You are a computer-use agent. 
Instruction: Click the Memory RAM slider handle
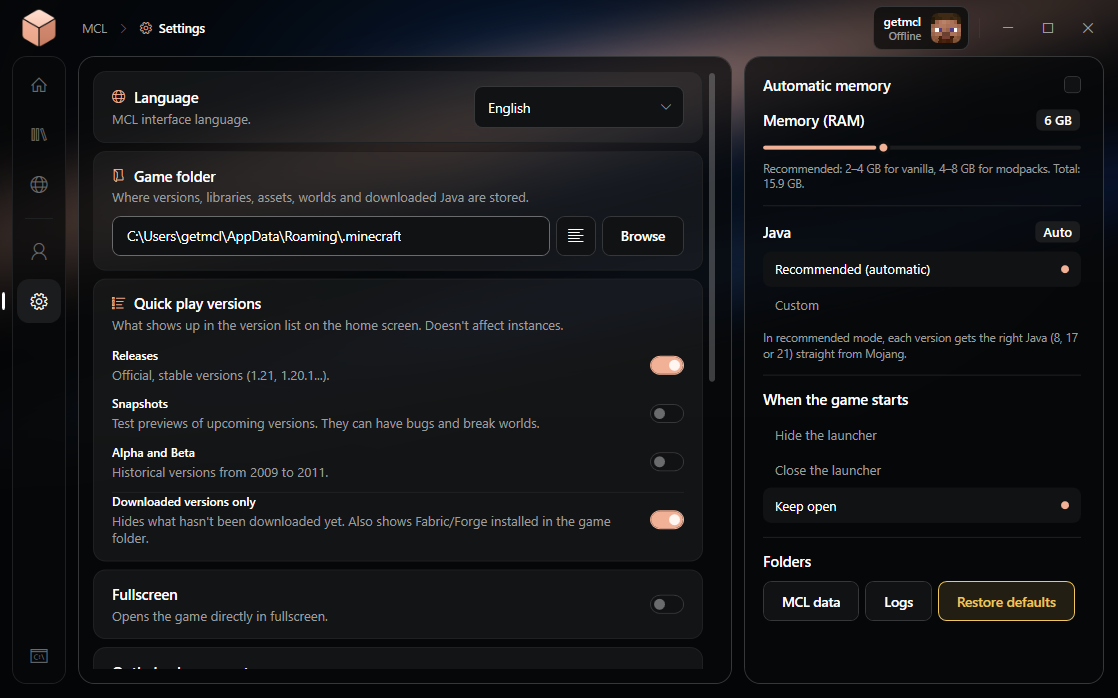[883, 148]
